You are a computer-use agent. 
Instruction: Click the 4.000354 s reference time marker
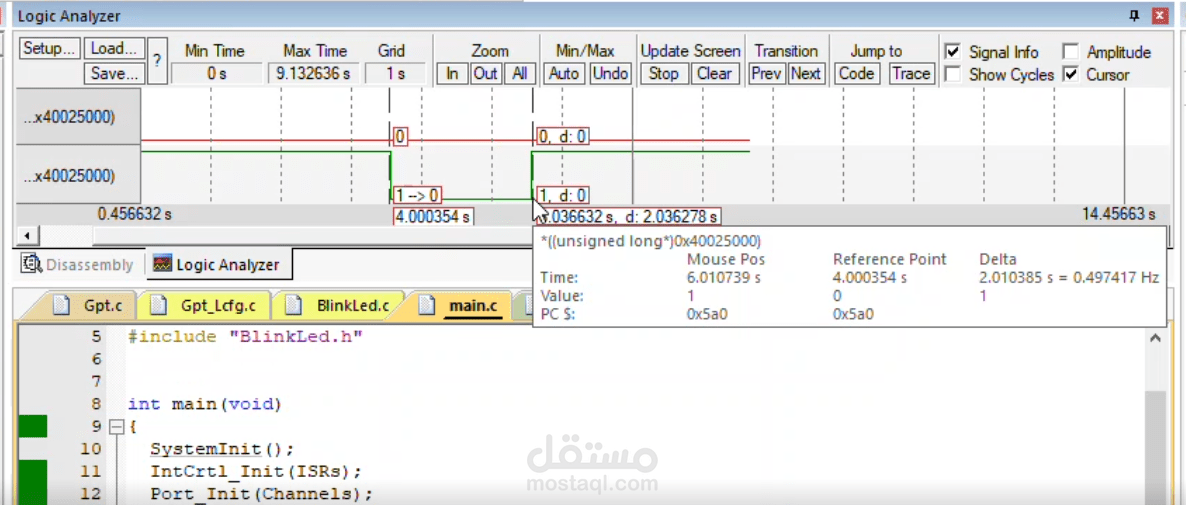tap(433, 217)
